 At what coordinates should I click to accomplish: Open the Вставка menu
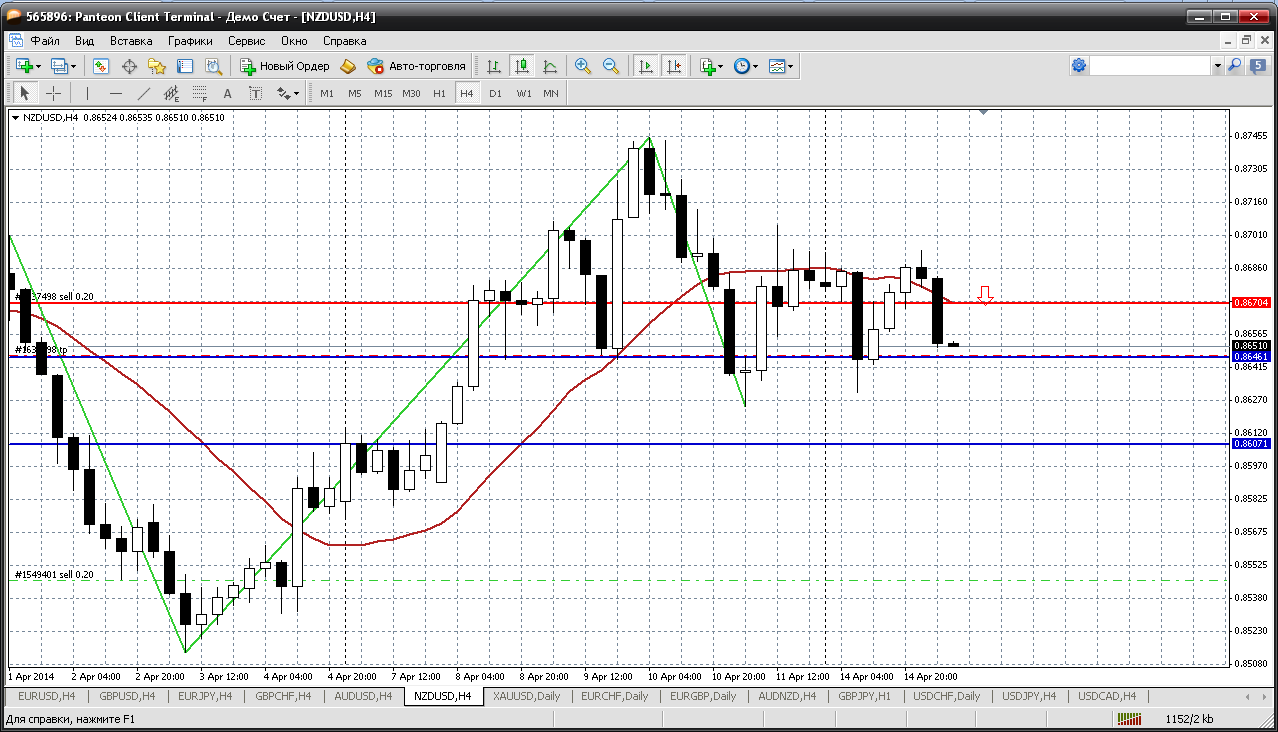[131, 41]
